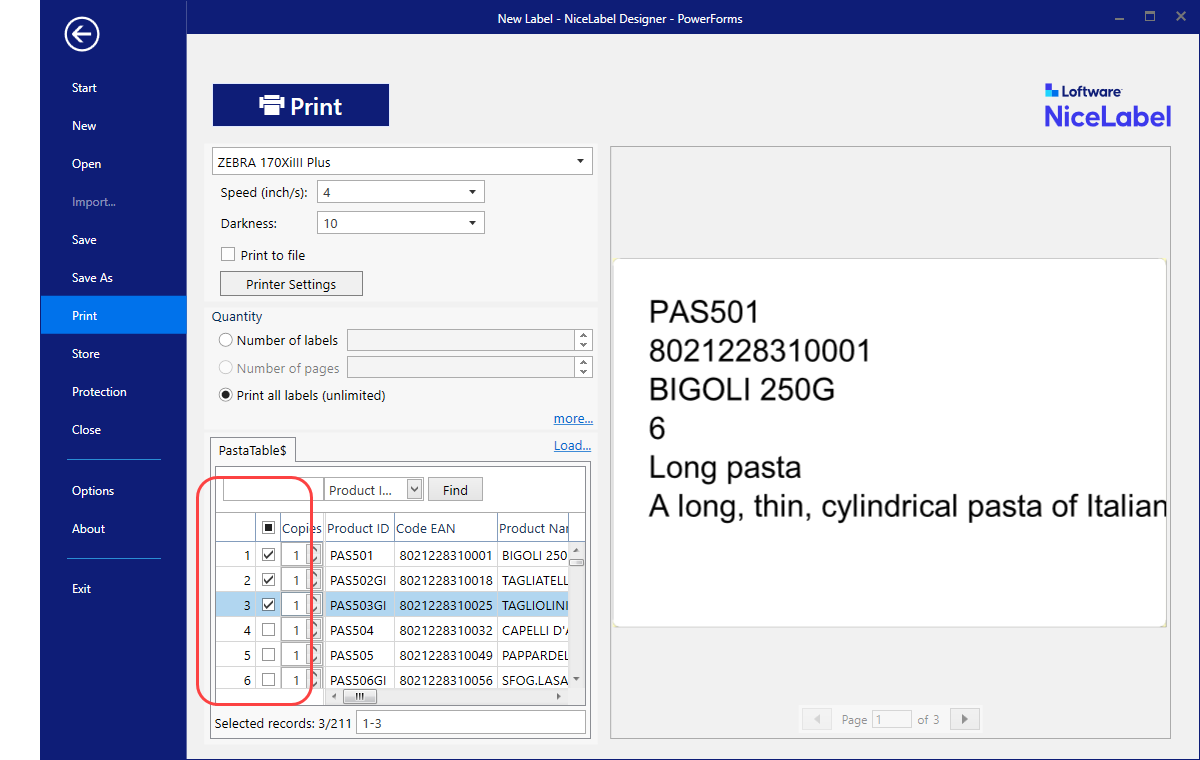This screenshot has width=1200, height=760.
Task: Select the Number of pages radio button
Action: (x=226, y=368)
